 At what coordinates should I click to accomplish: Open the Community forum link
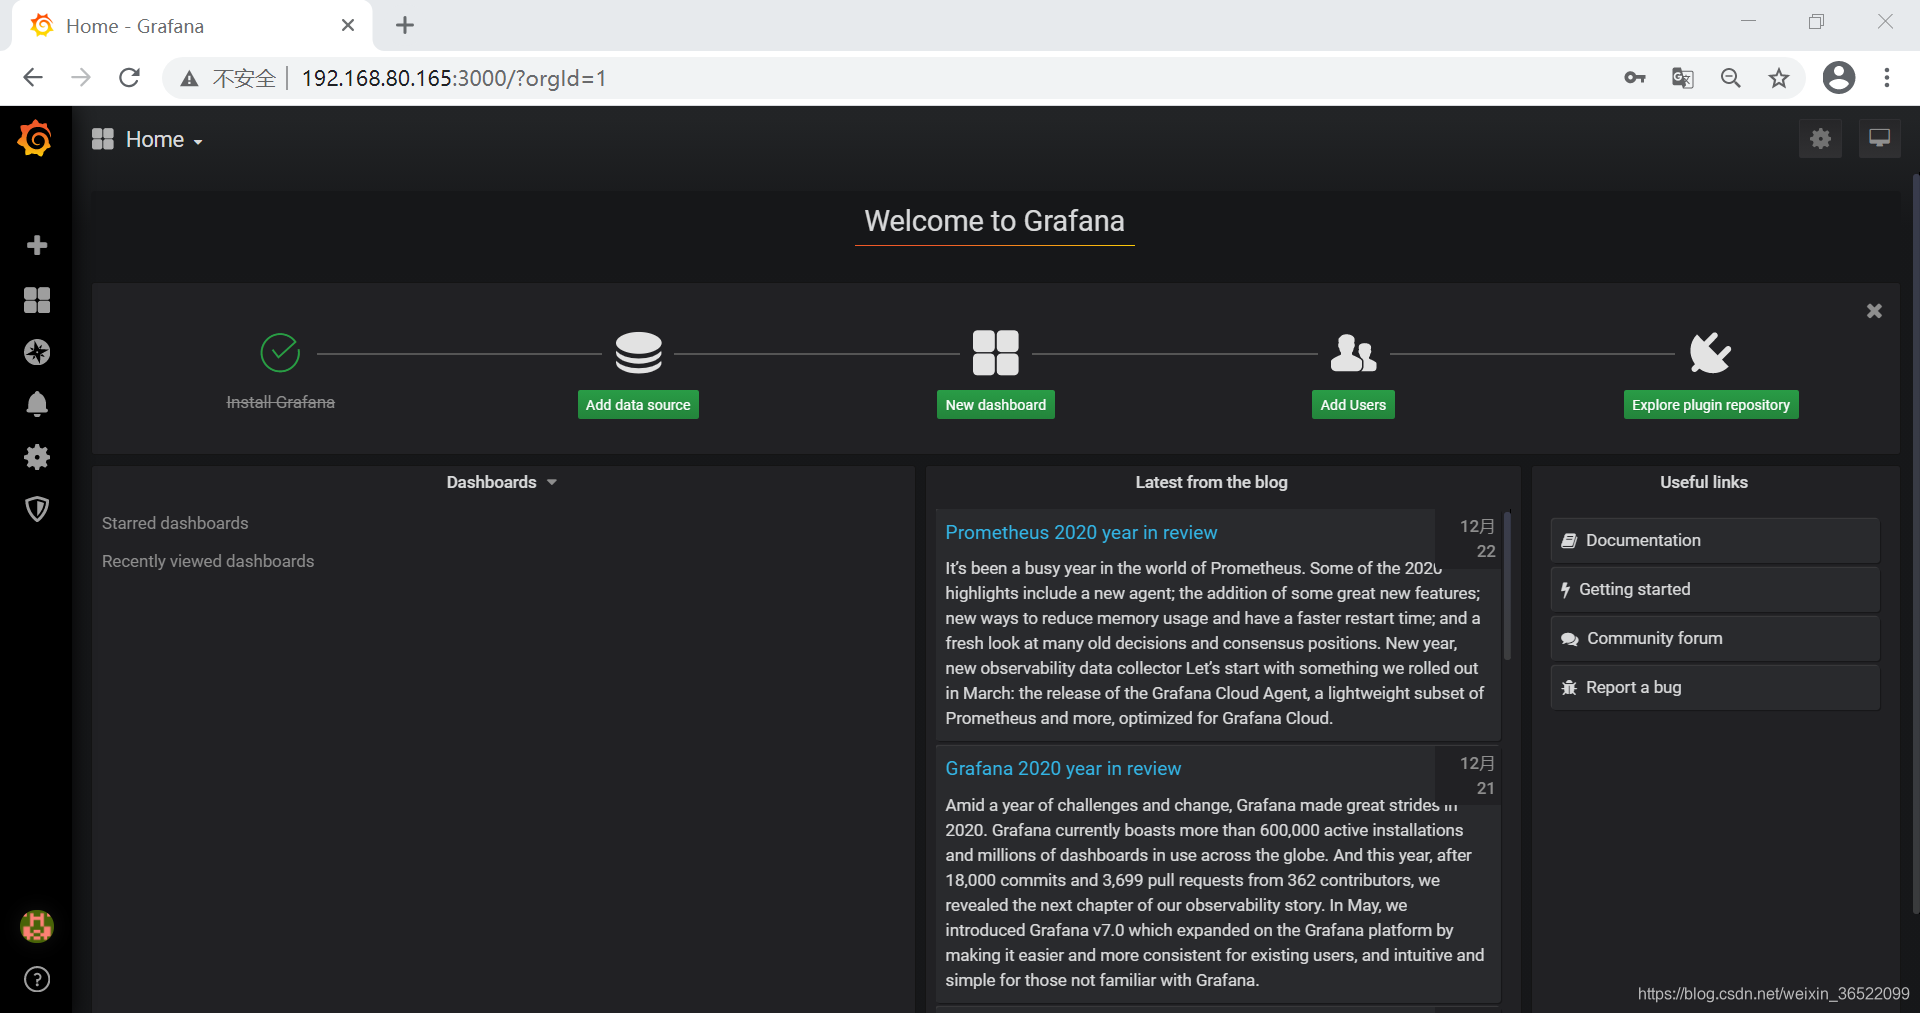click(x=1715, y=638)
